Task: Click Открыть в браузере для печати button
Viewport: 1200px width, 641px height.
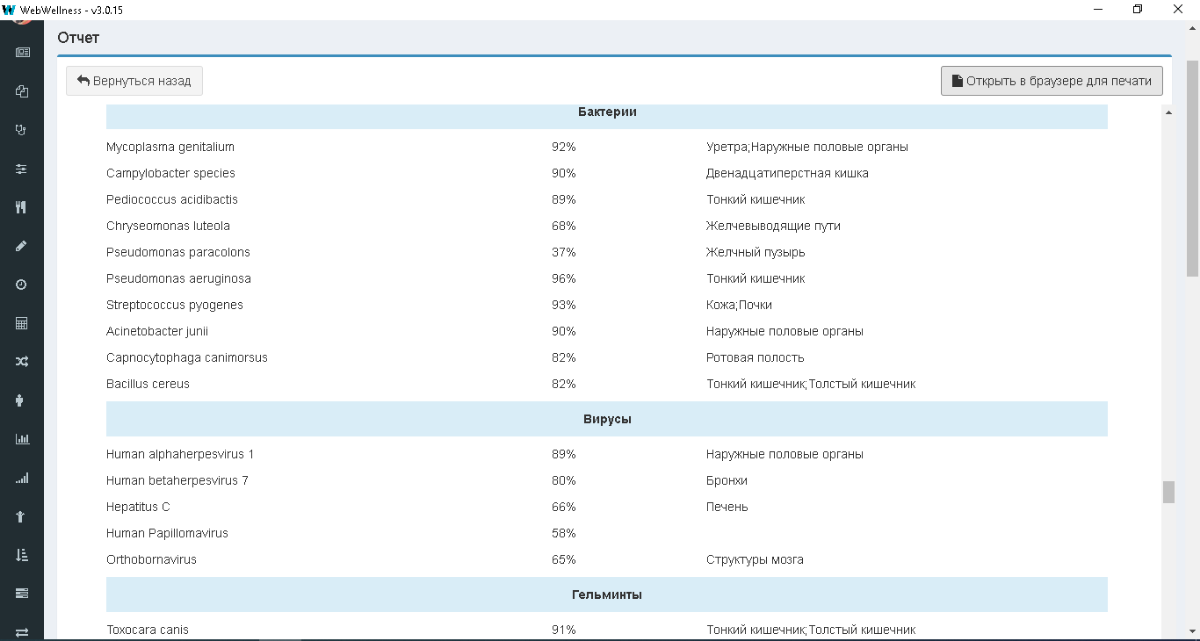Action: click(x=1052, y=81)
